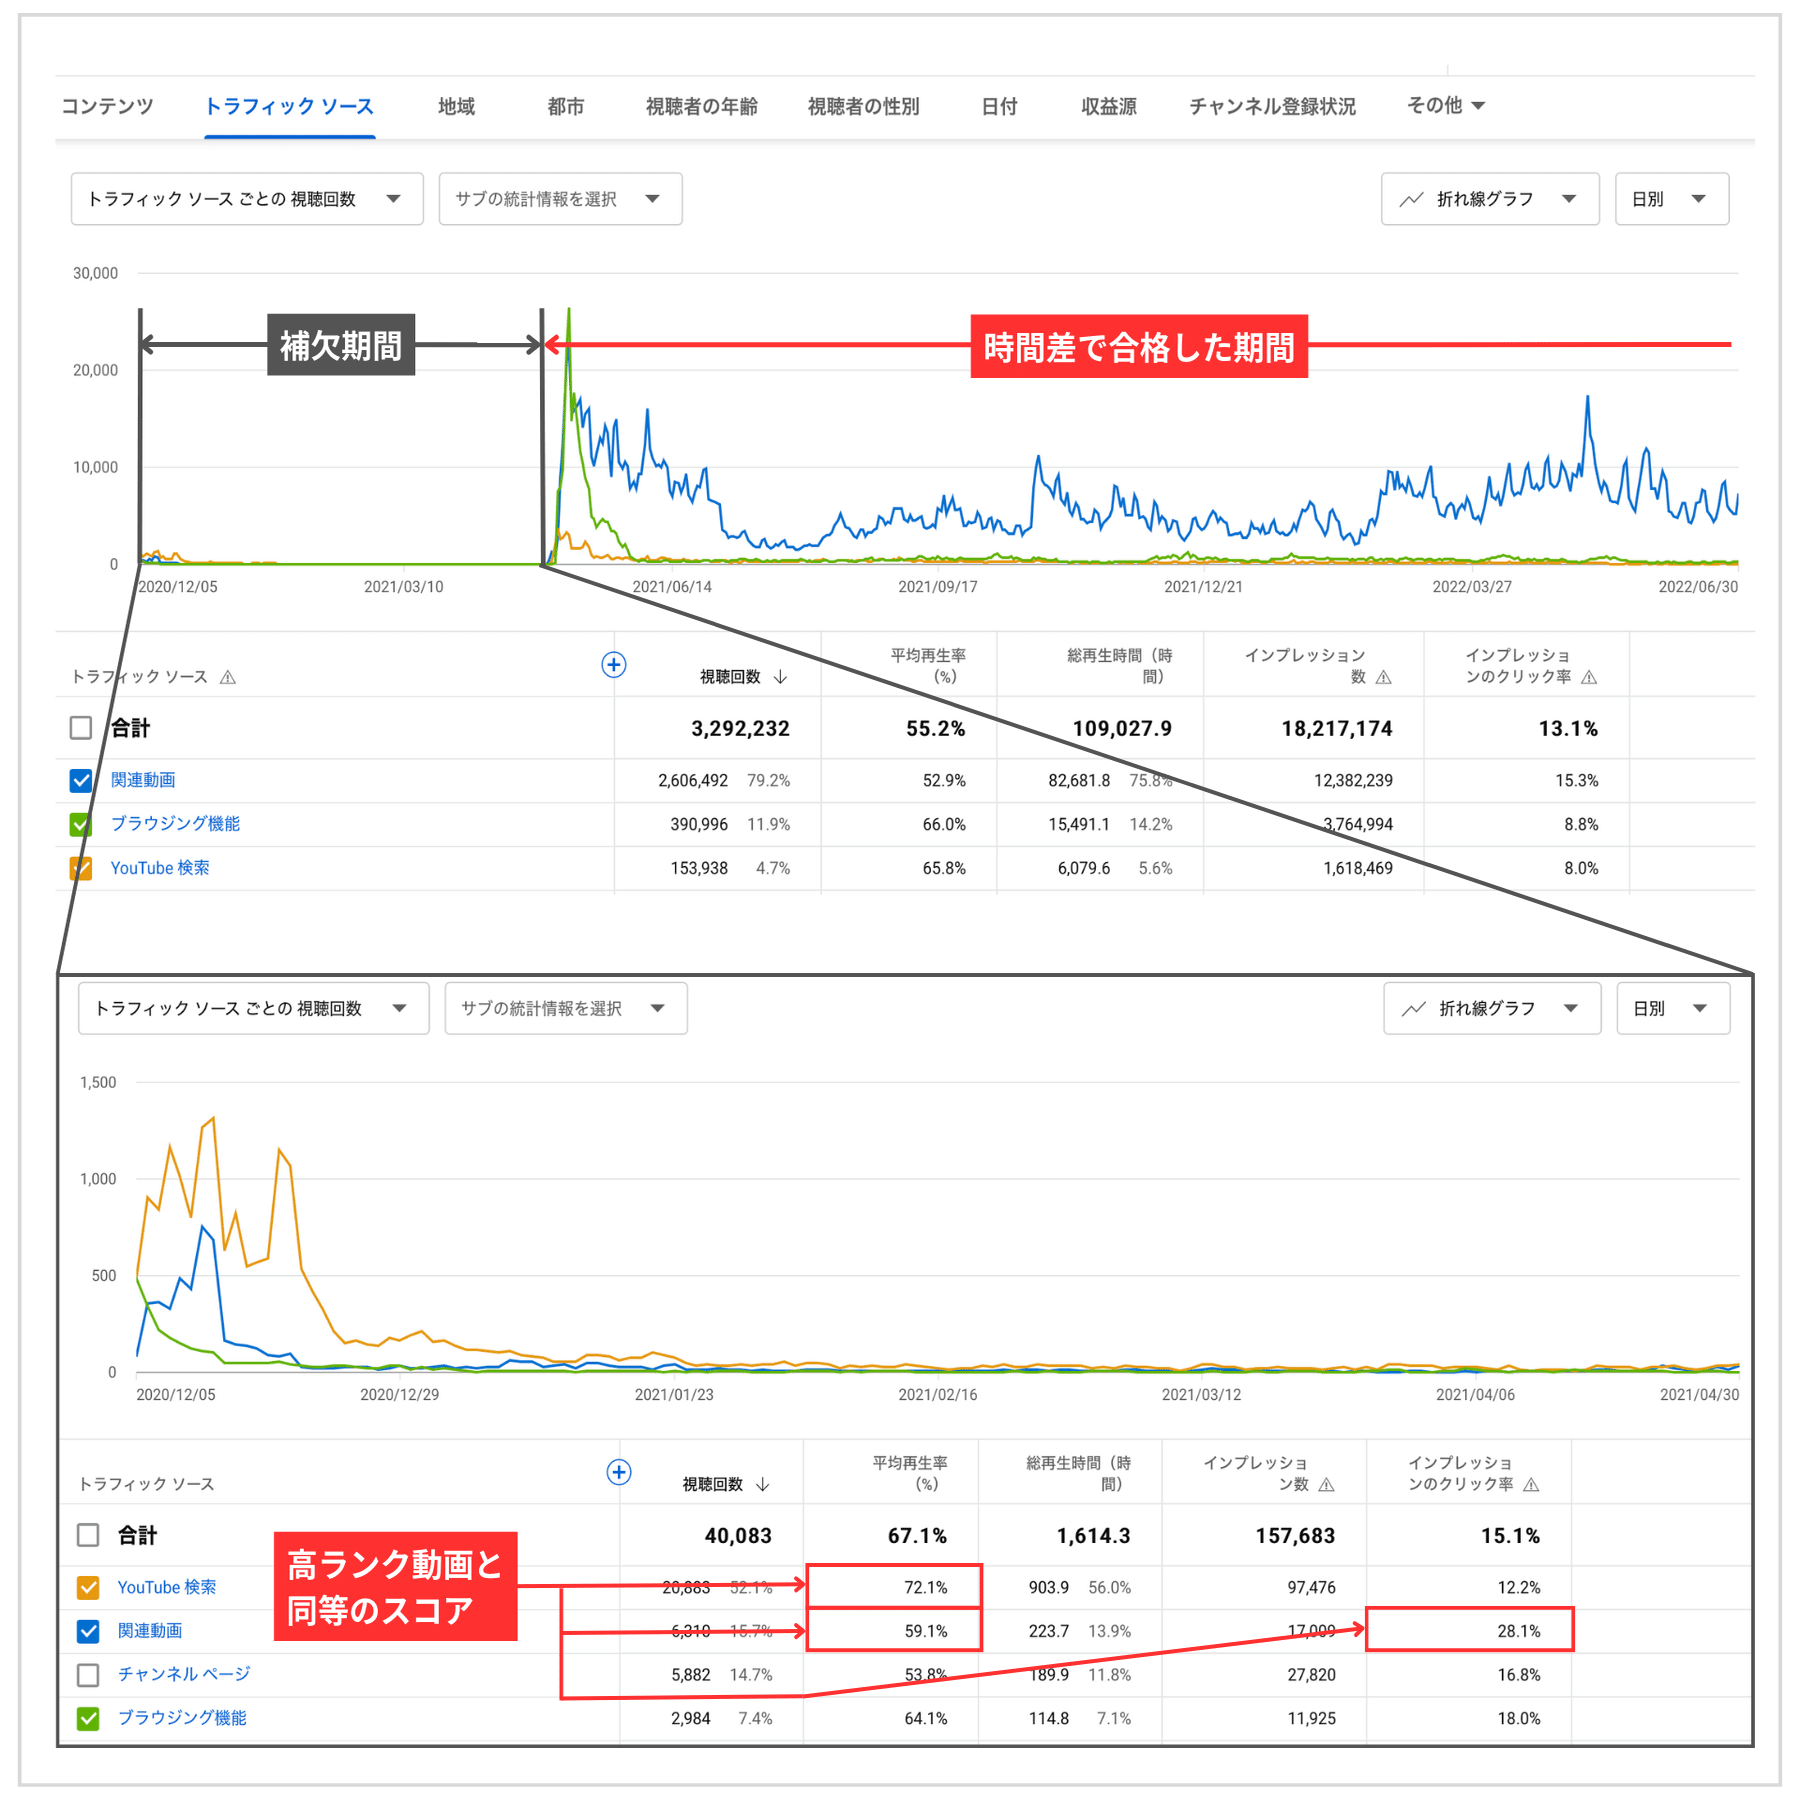The image size is (1800, 1800).
Task: Click the 2021/01/23 date label on lower chart
Action: (x=674, y=1394)
